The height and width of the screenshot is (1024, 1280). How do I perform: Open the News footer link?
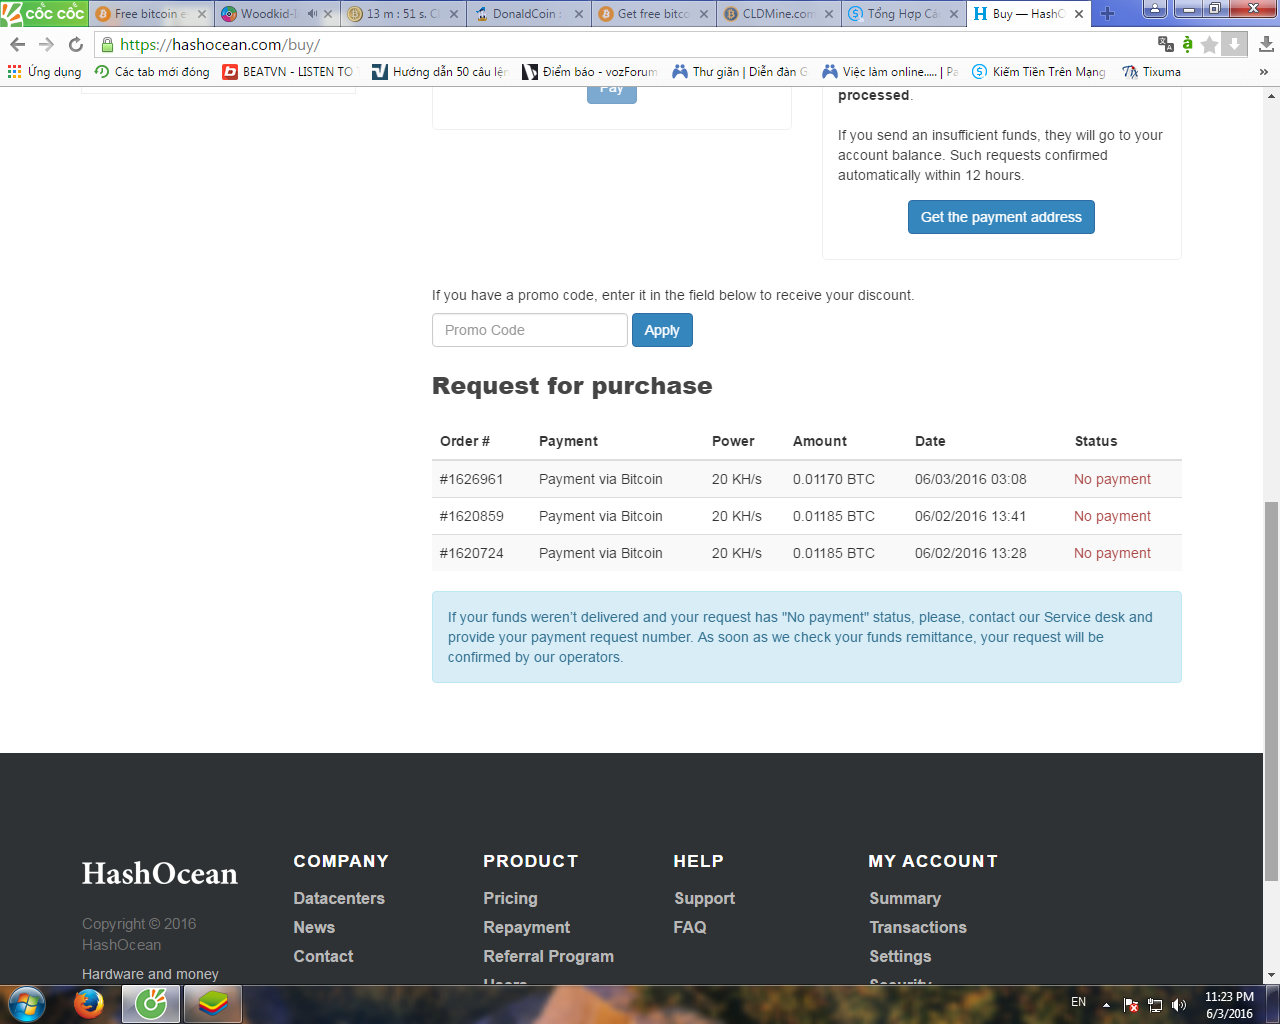coord(314,927)
